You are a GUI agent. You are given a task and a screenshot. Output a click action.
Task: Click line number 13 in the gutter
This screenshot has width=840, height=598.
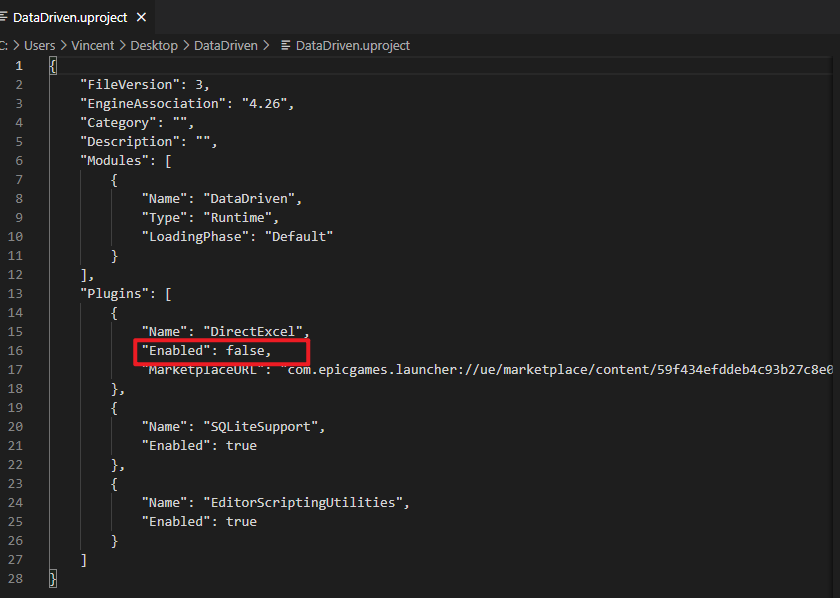point(16,293)
